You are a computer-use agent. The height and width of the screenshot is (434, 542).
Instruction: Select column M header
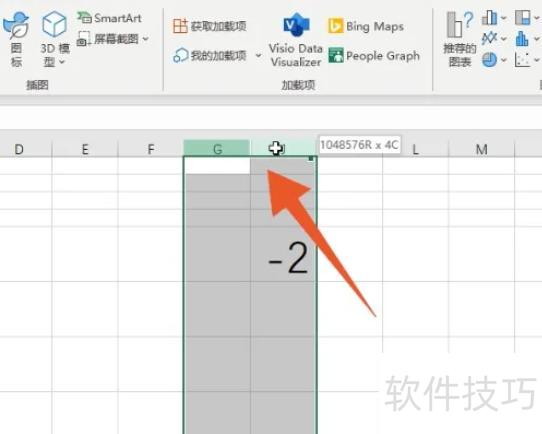482,149
